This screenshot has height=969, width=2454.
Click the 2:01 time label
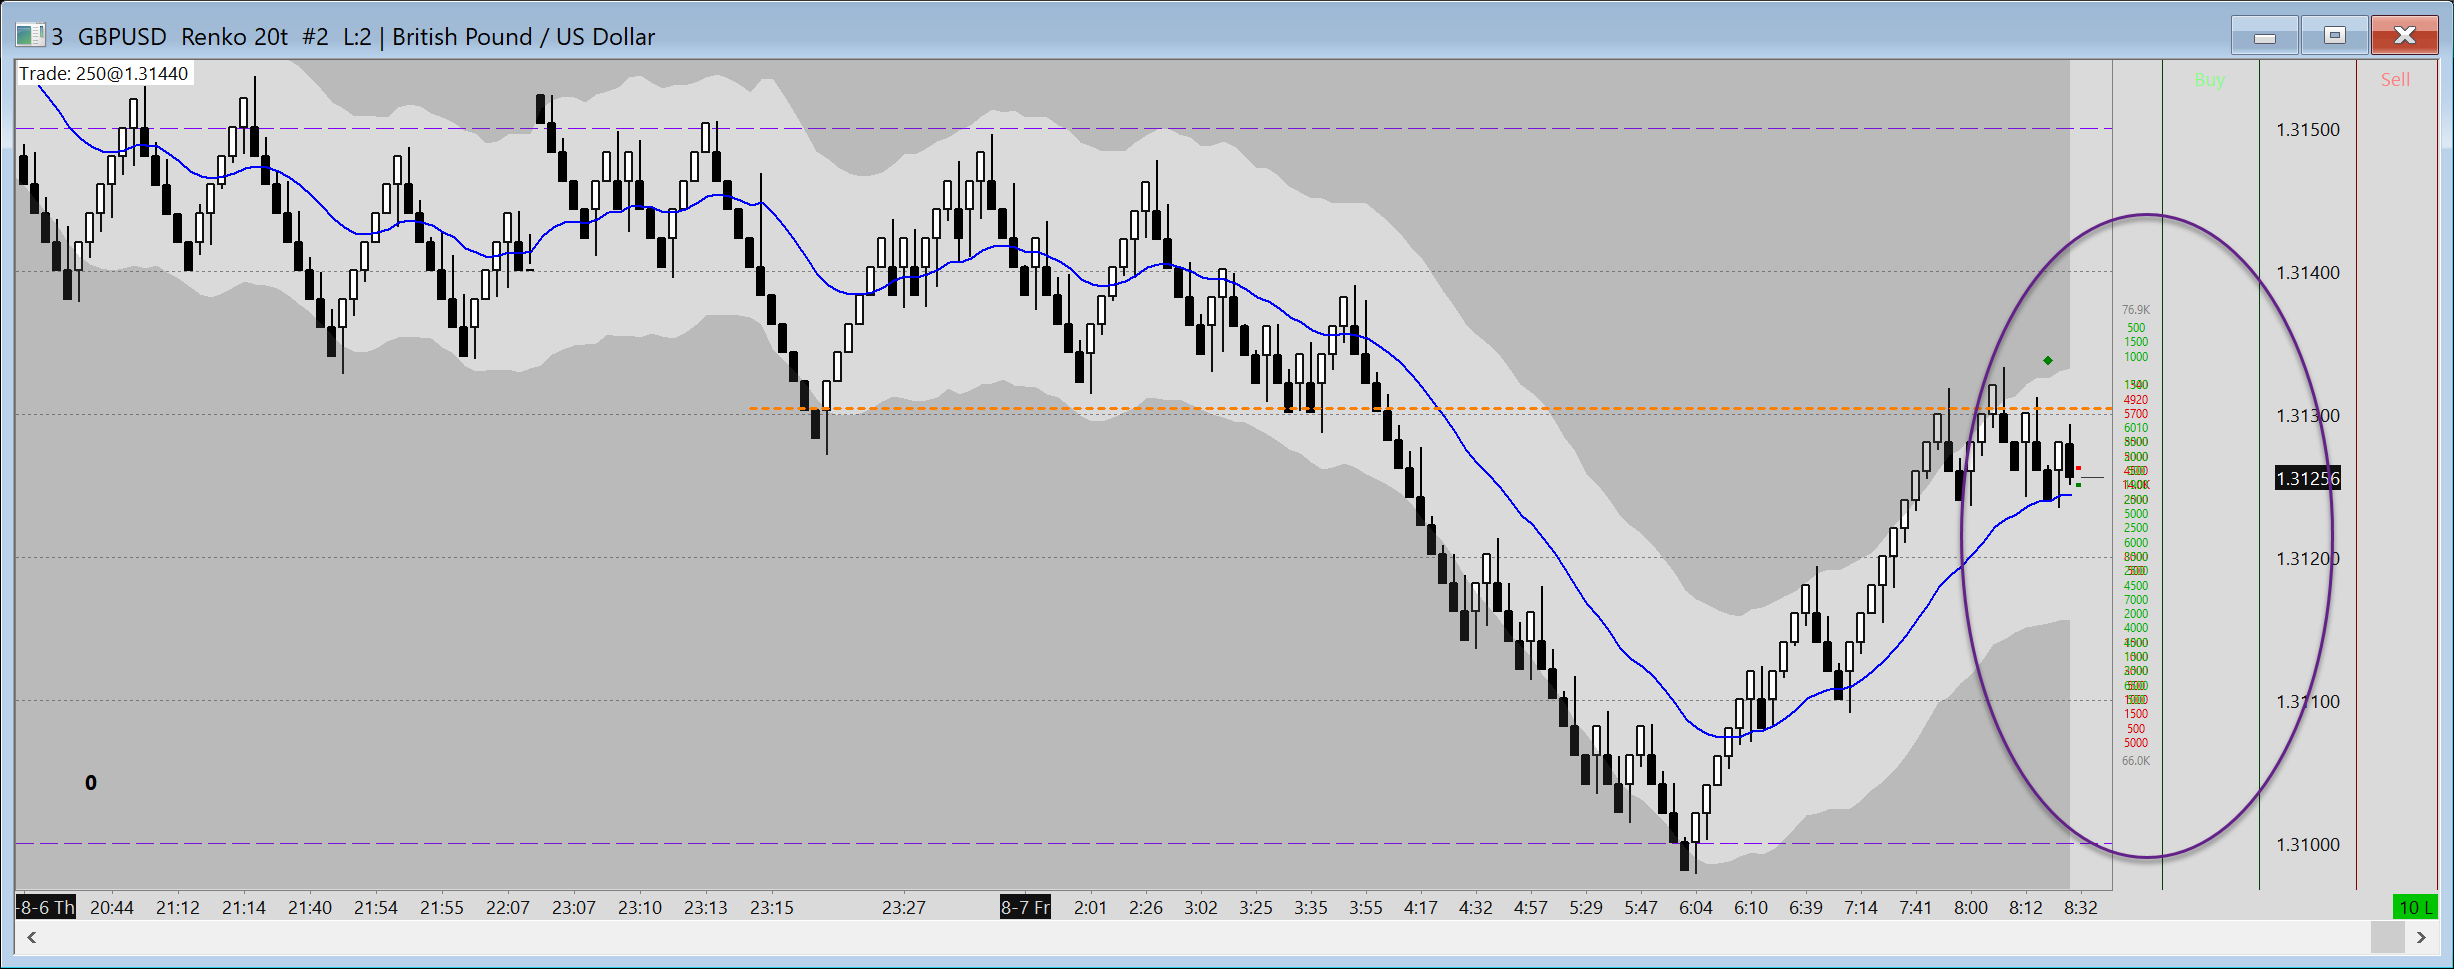click(1091, 907)
